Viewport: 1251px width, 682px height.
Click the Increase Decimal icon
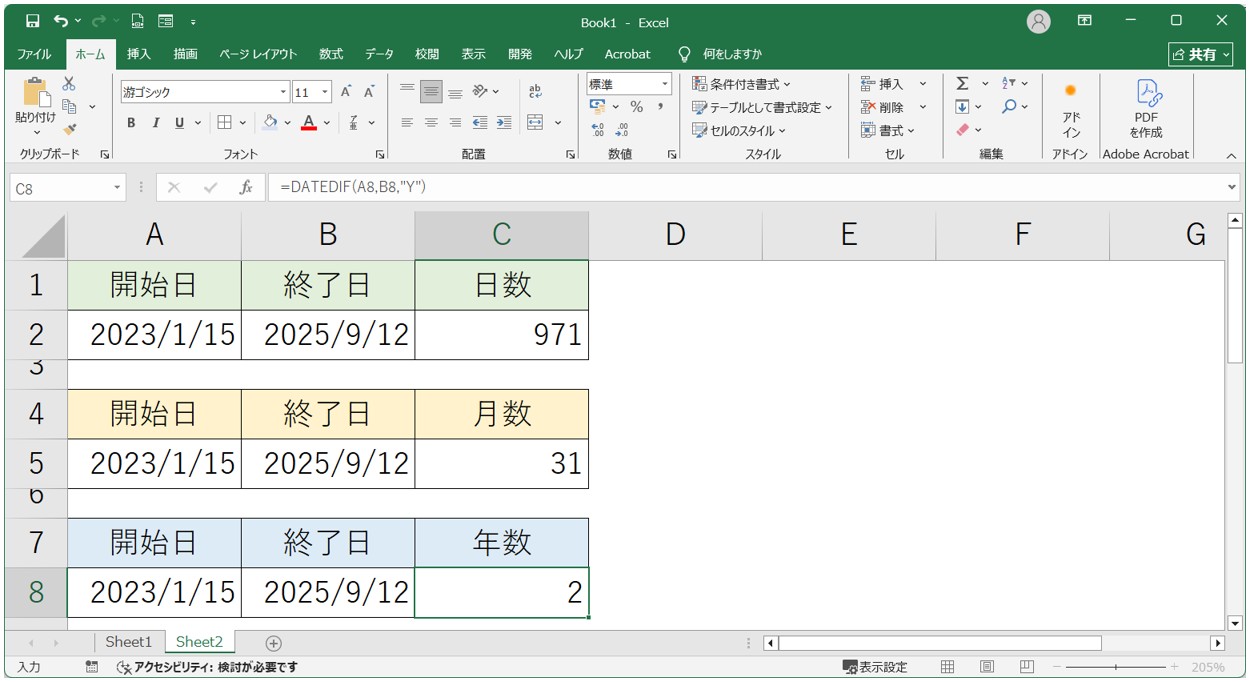598,130
